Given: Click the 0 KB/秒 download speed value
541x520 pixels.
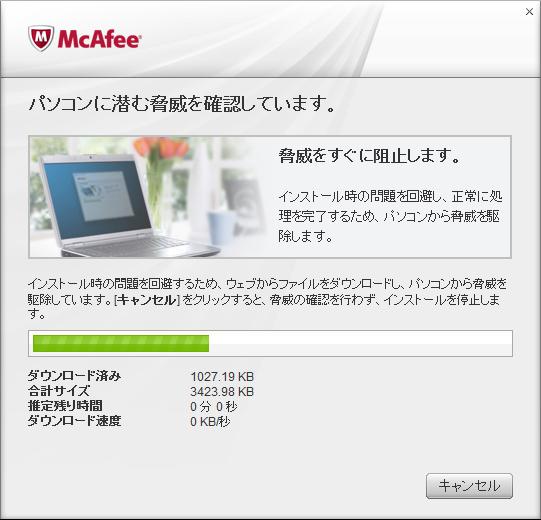Looking at the screenshot, I should click(x=210, y=422).
